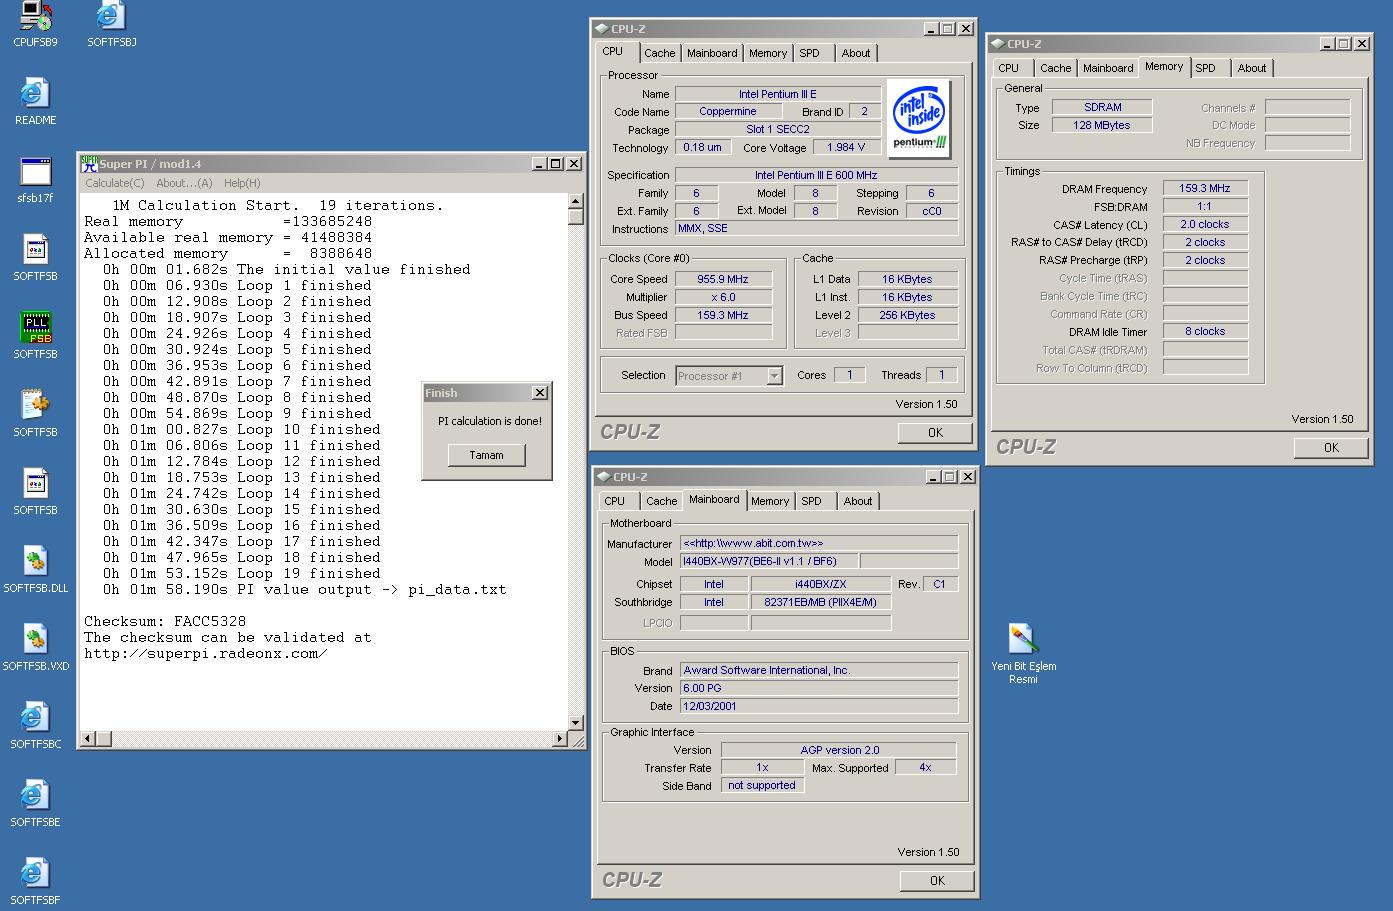Screen dimensions: 1393x911
Task: Click the Super PI title bar icon
Action: 89,163
